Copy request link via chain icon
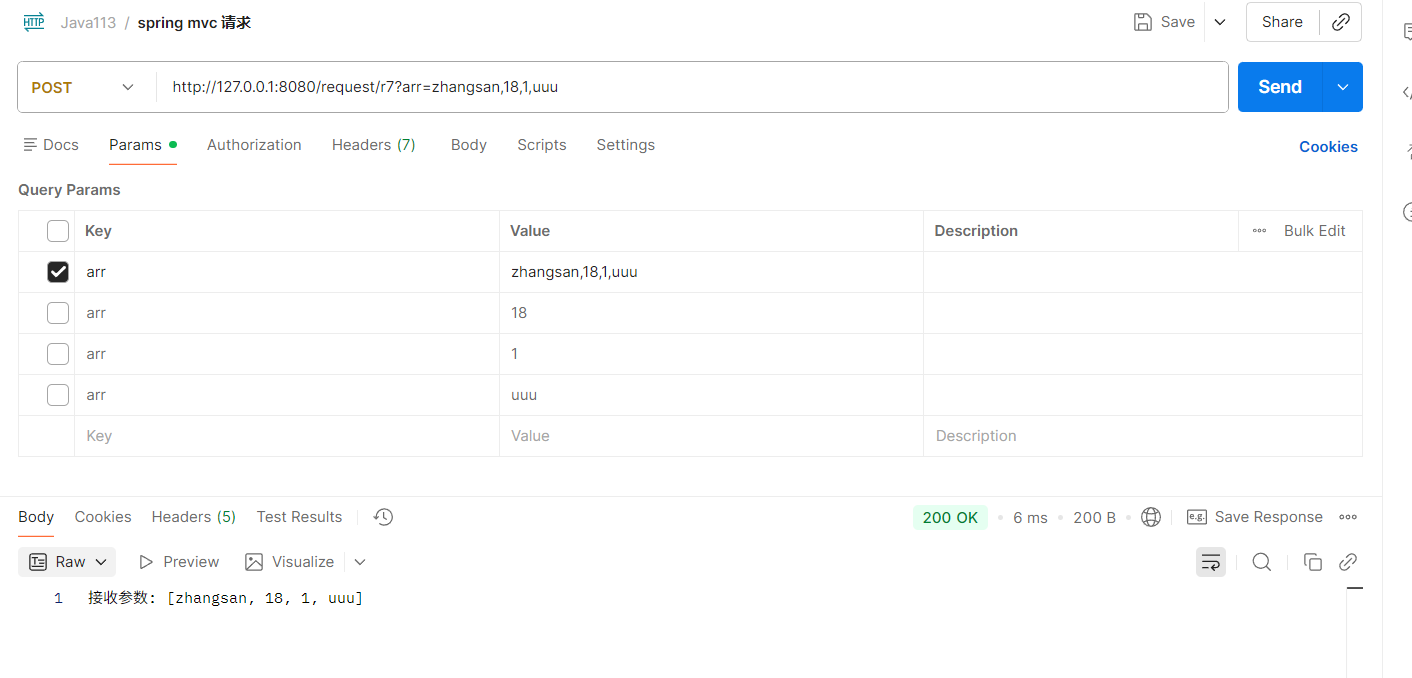 (x=1341, y=22)
